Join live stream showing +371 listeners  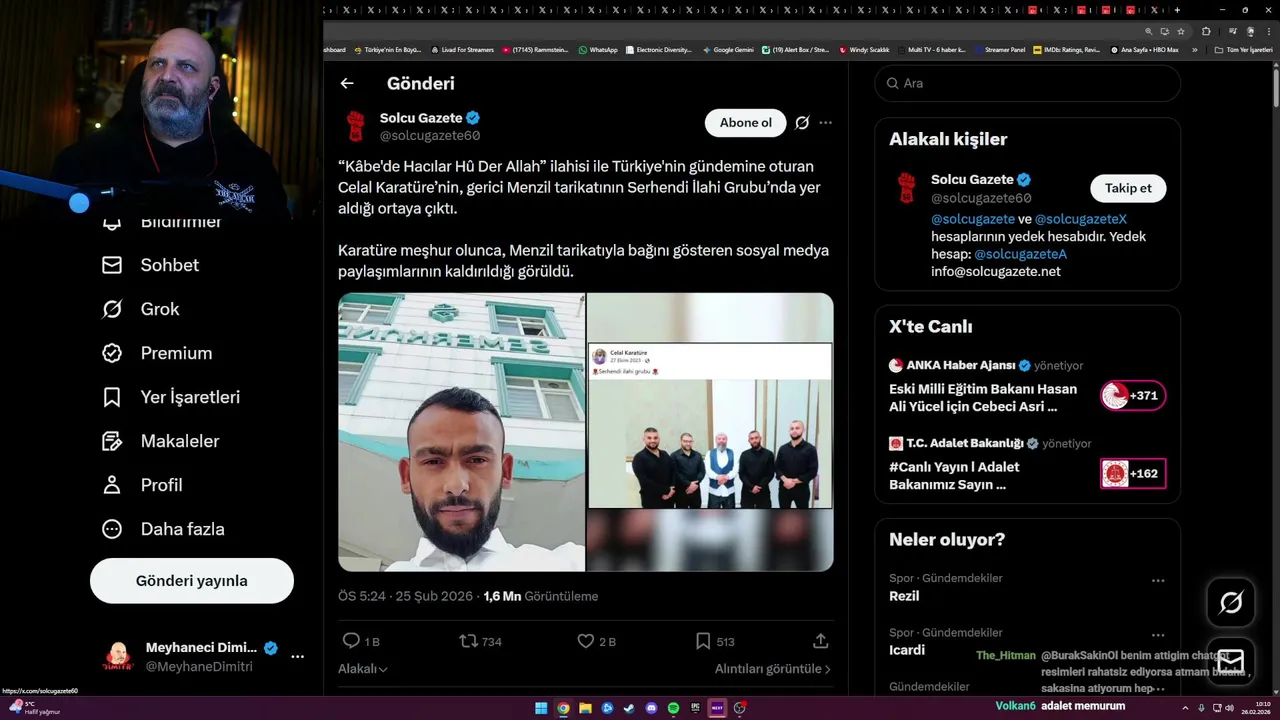pos(1133,396)
